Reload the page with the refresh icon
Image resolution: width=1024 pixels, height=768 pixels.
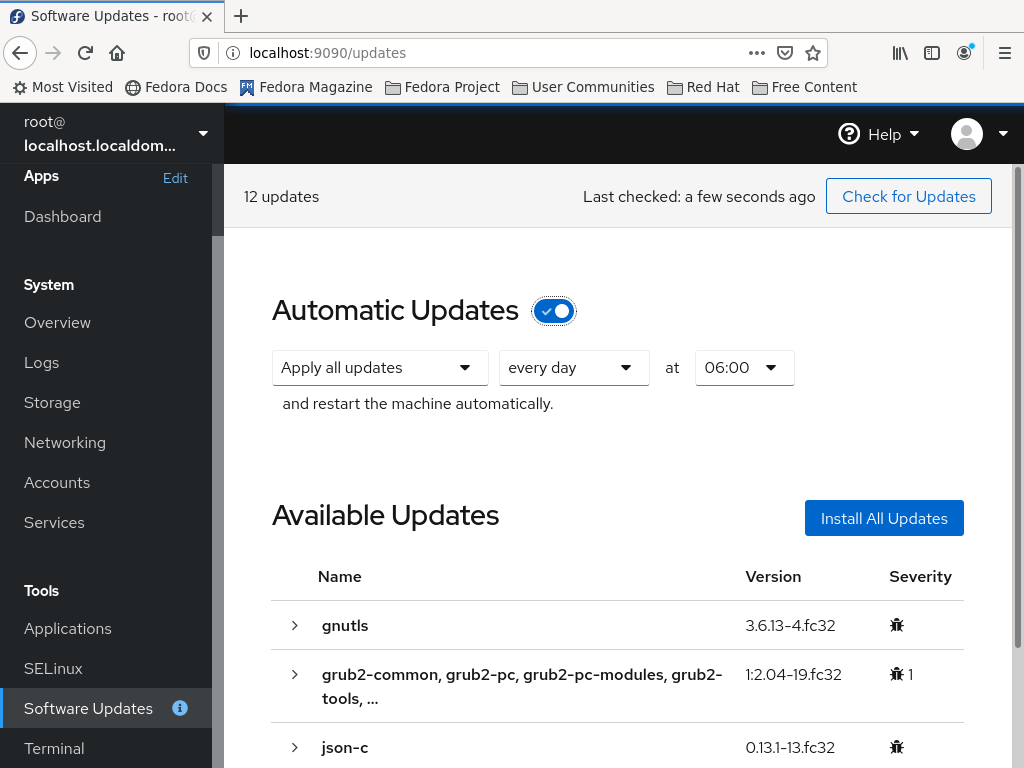pyautogui.click(x=85, y=53)
